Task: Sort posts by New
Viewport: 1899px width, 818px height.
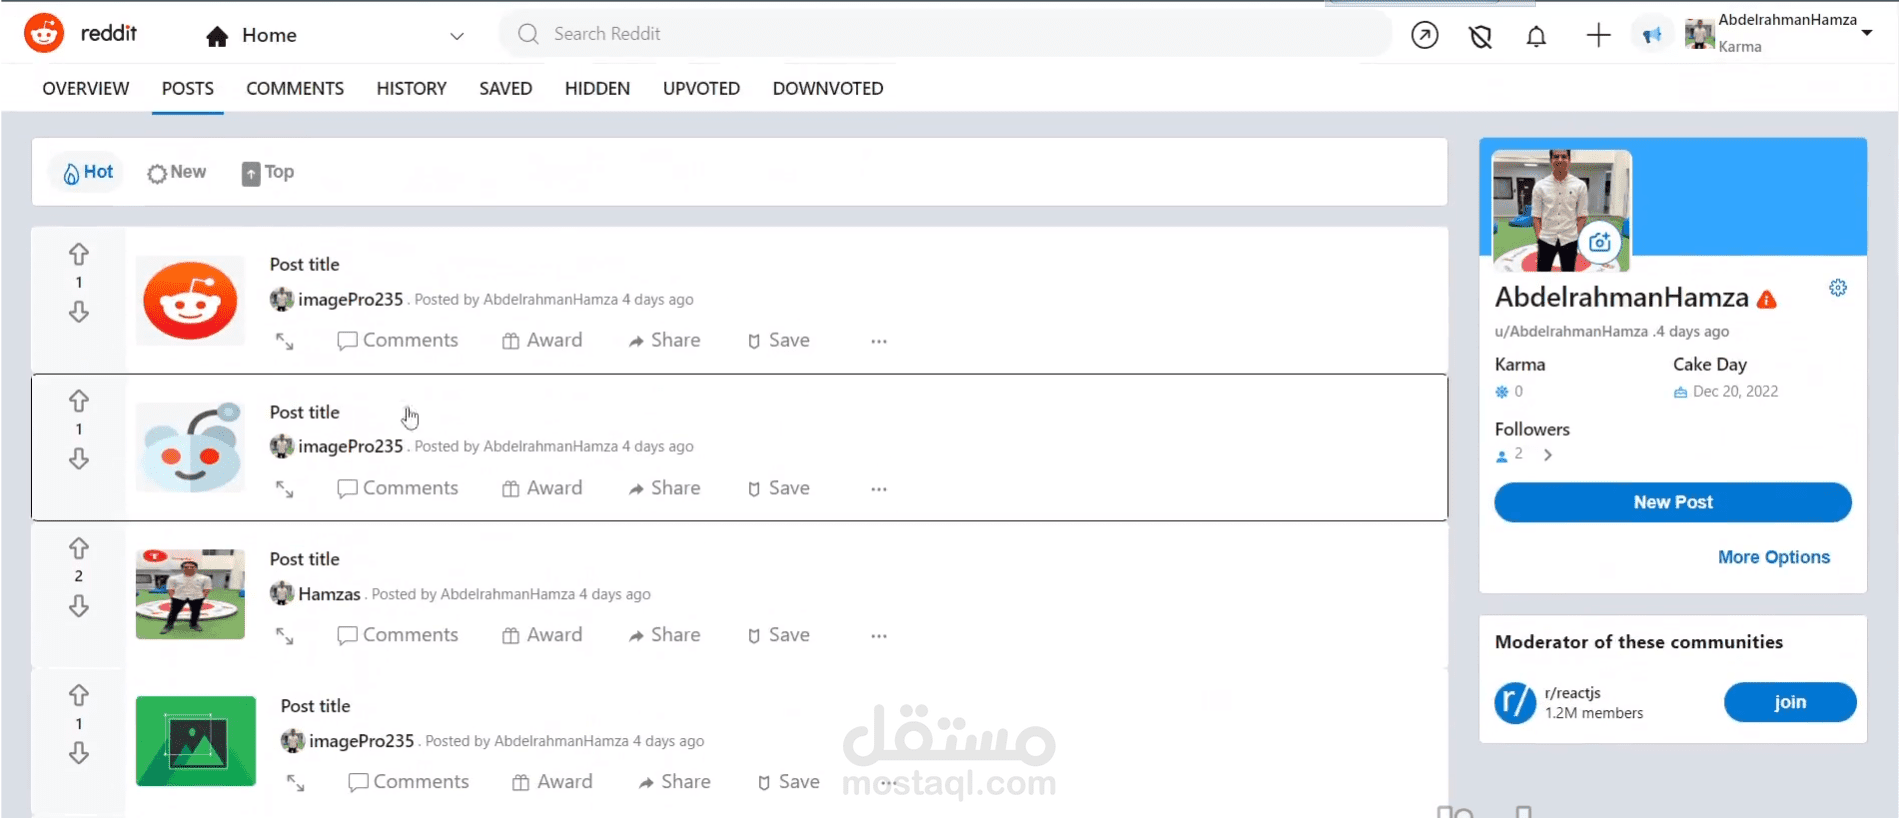Action: pyautogui.click(x=176, y=172)
